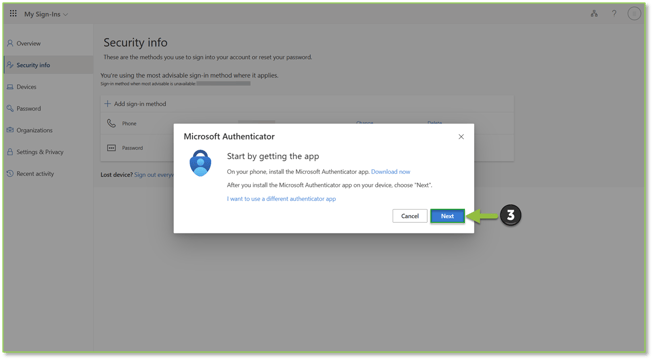This screenshot has width=653, height=360.
Task: Click the Next button in the dialog
Action: point(447,216)
